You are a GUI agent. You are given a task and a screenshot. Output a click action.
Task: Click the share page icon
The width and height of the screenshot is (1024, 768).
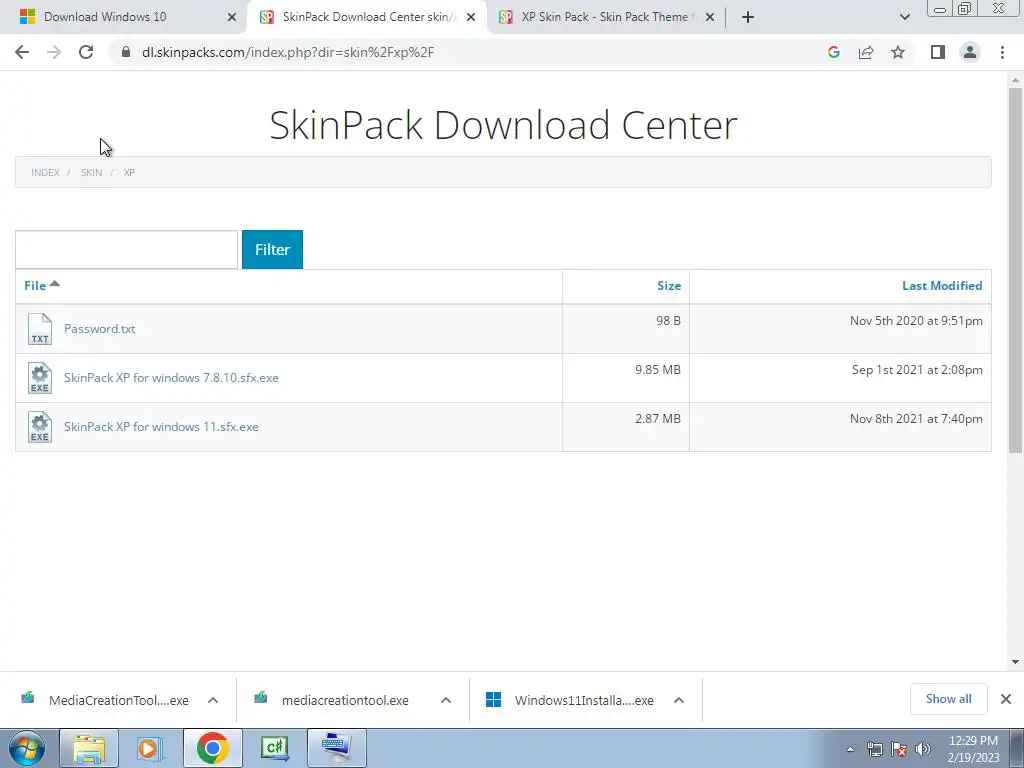tap(866, 52)
